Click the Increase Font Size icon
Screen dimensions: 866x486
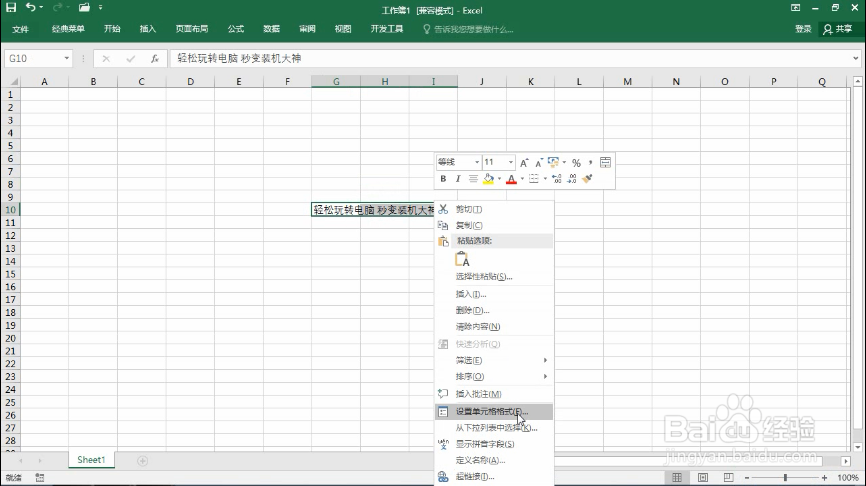[x=524, y=162]
